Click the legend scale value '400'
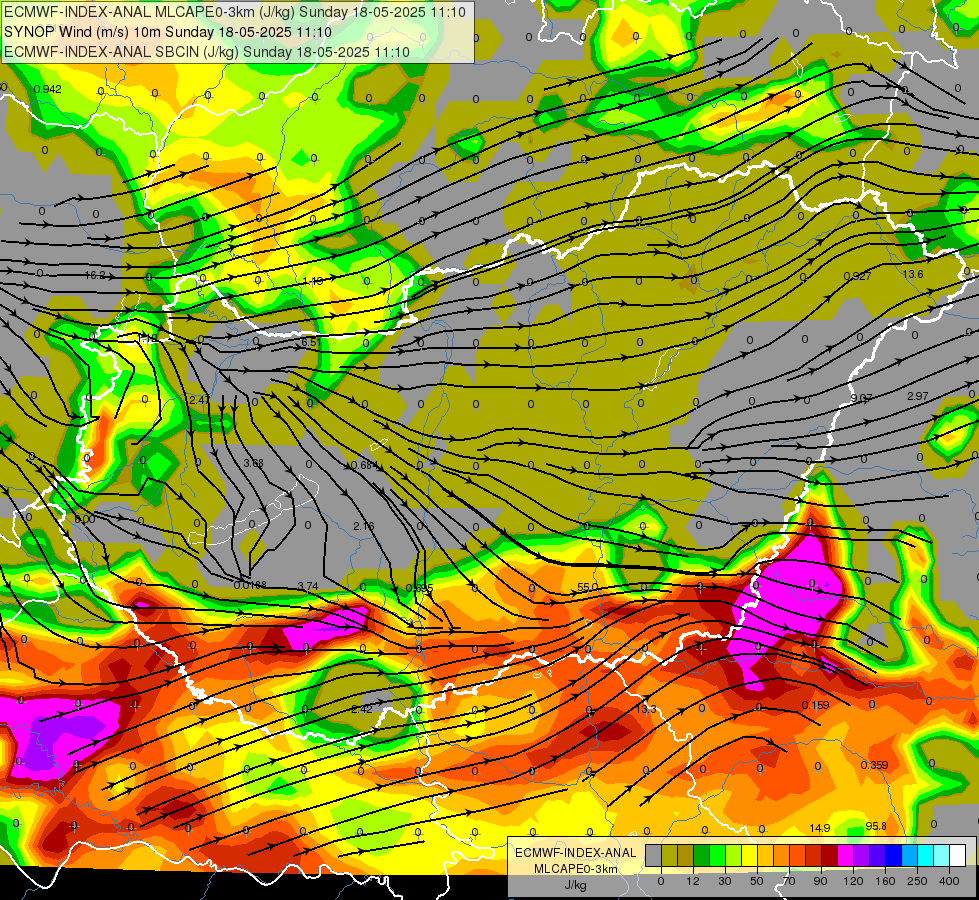The height and width of the screenshot is (900, 979). tap(949, 881)
